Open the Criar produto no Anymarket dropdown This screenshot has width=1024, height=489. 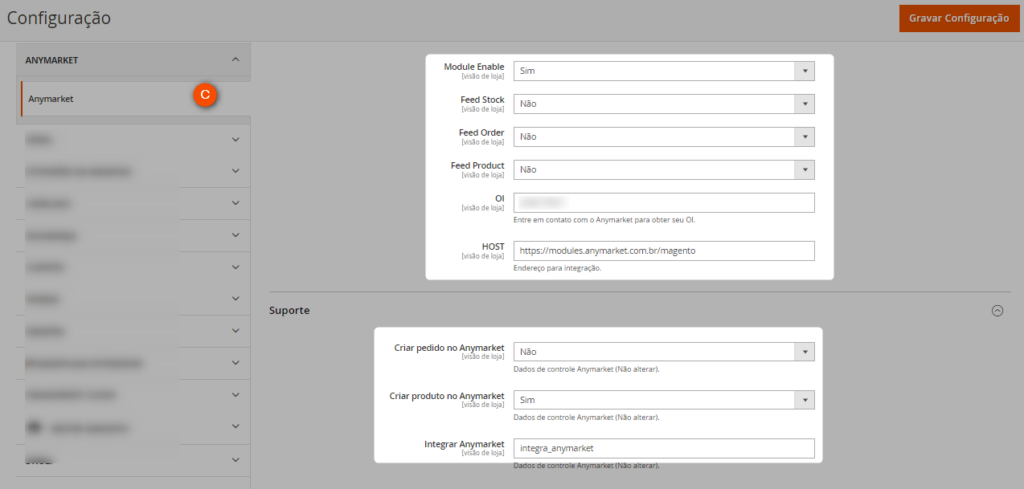[x=664, y=400]
